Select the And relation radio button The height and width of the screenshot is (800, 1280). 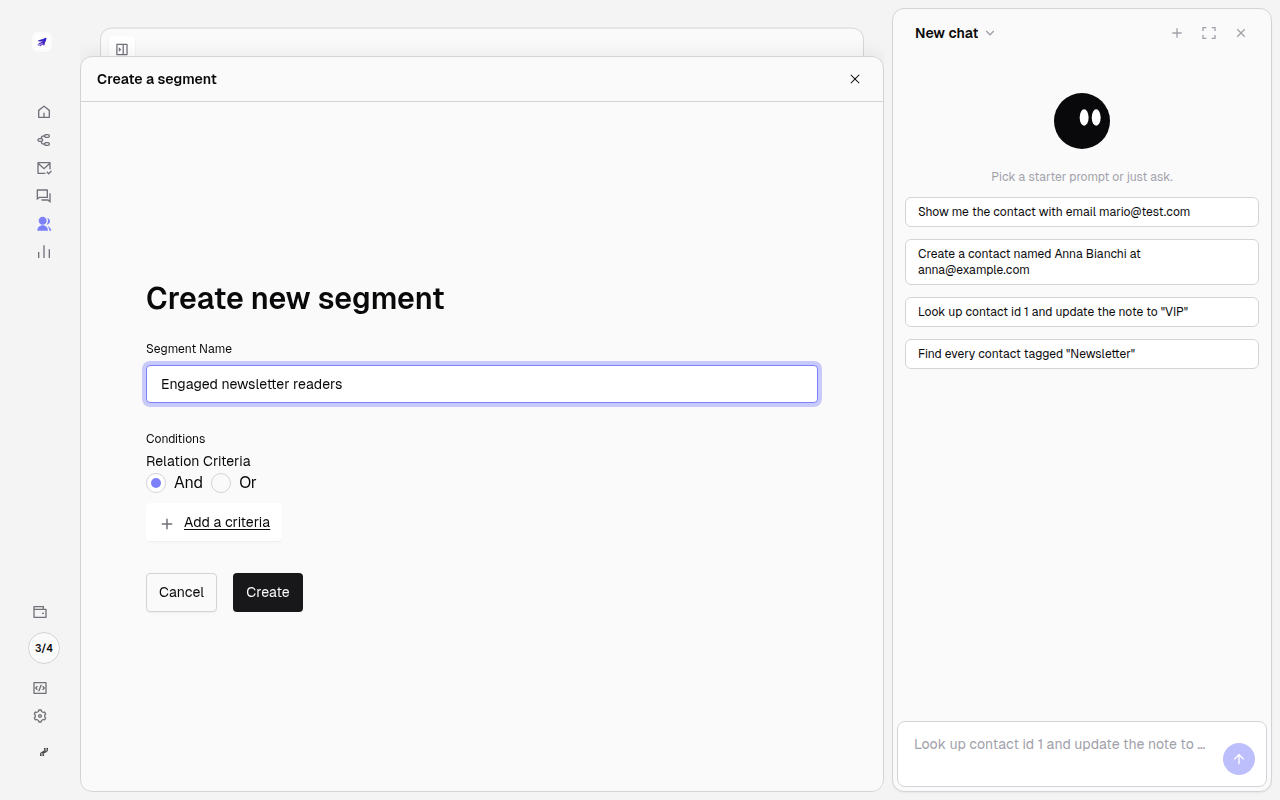point(156,483)
